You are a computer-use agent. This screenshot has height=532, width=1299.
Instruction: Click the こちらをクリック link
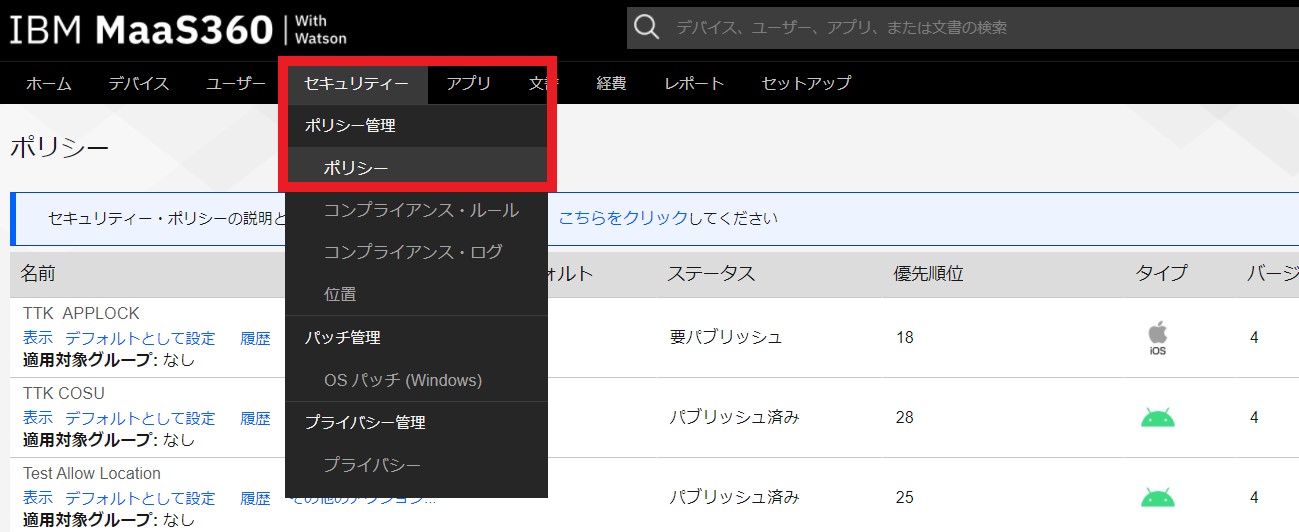pyautogui.click(x=623, y=218)
